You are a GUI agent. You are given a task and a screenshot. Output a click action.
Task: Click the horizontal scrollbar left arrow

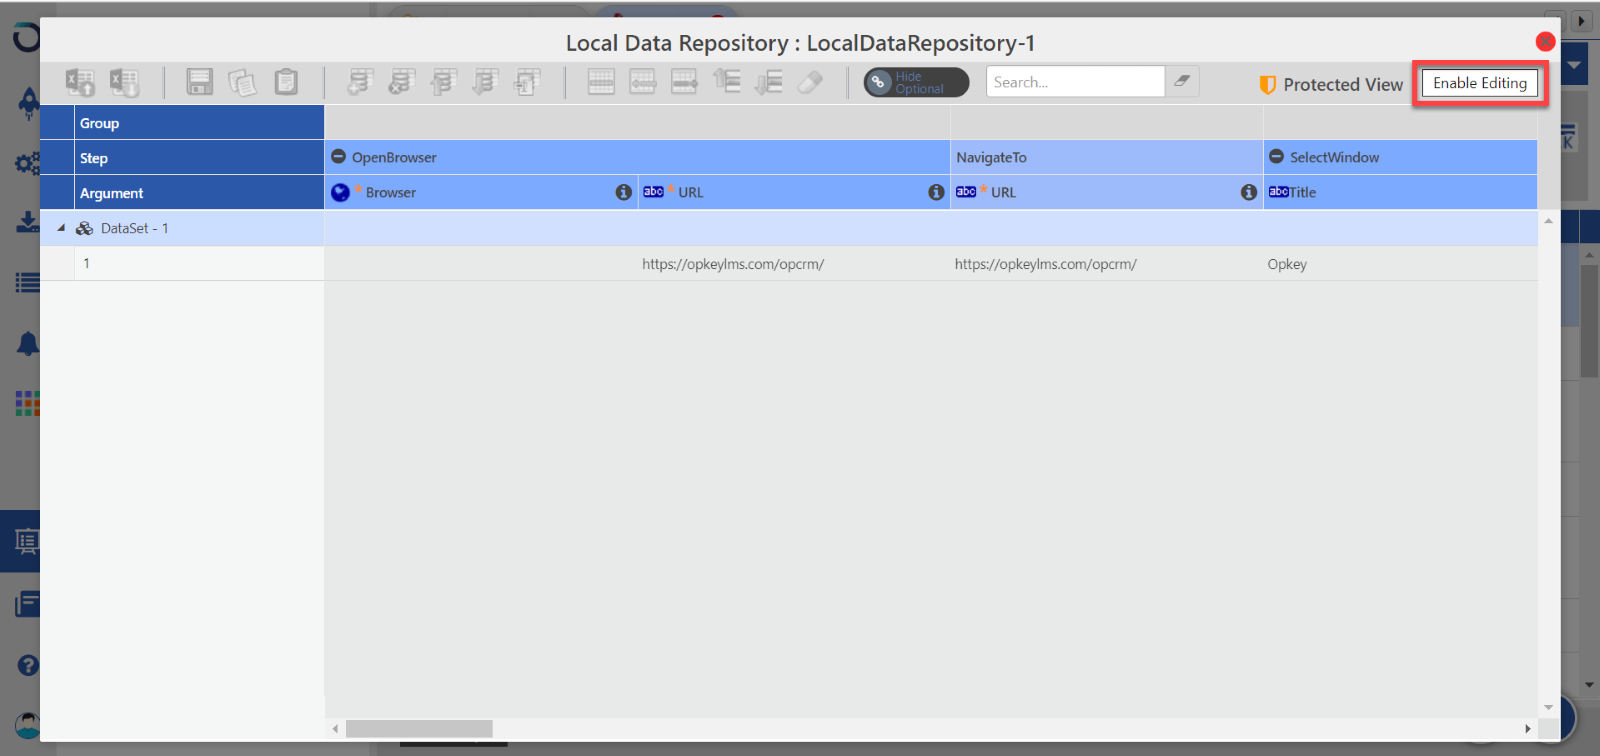point(335,729)
